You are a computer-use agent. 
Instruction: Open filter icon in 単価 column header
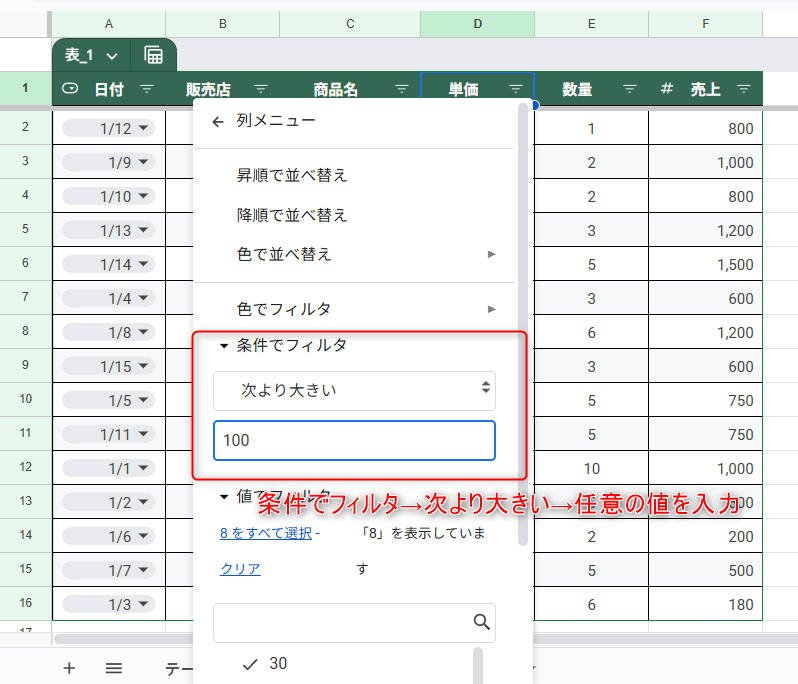click(x=516, y=89)
